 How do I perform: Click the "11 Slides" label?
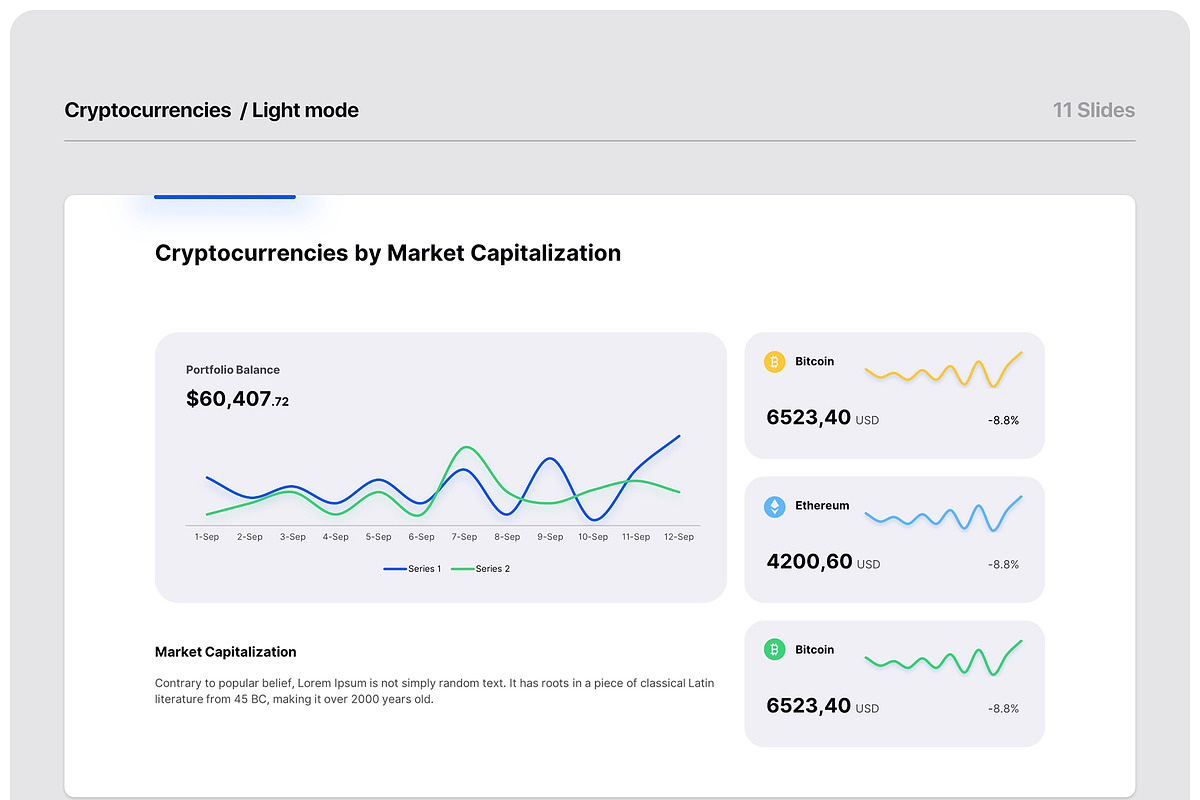click(1094, 110)
